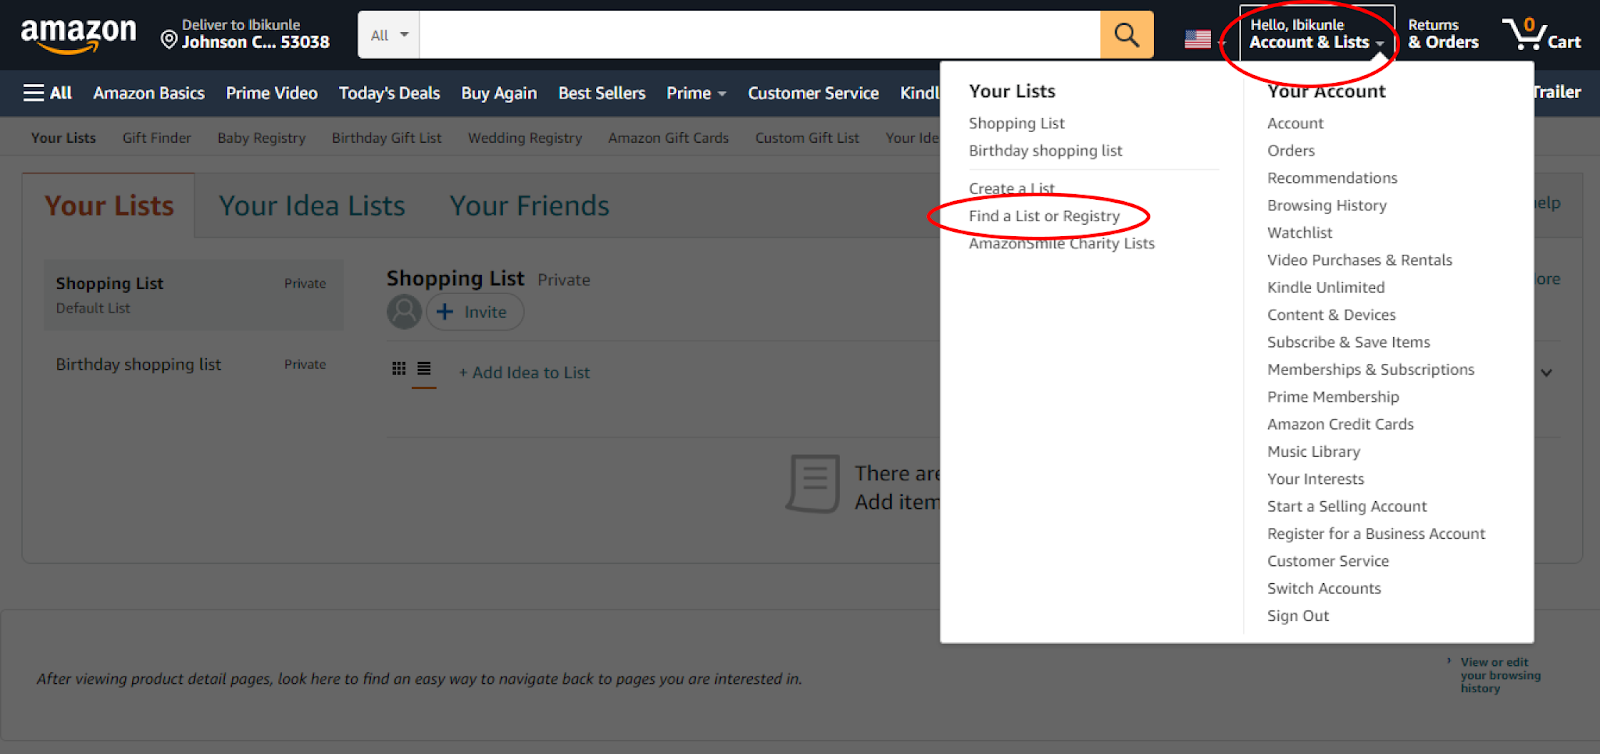Image resolution: width=1600 pixels, height=754 pixels.
Task: Open the hamburger All menu
Action: tap(47, 93)
